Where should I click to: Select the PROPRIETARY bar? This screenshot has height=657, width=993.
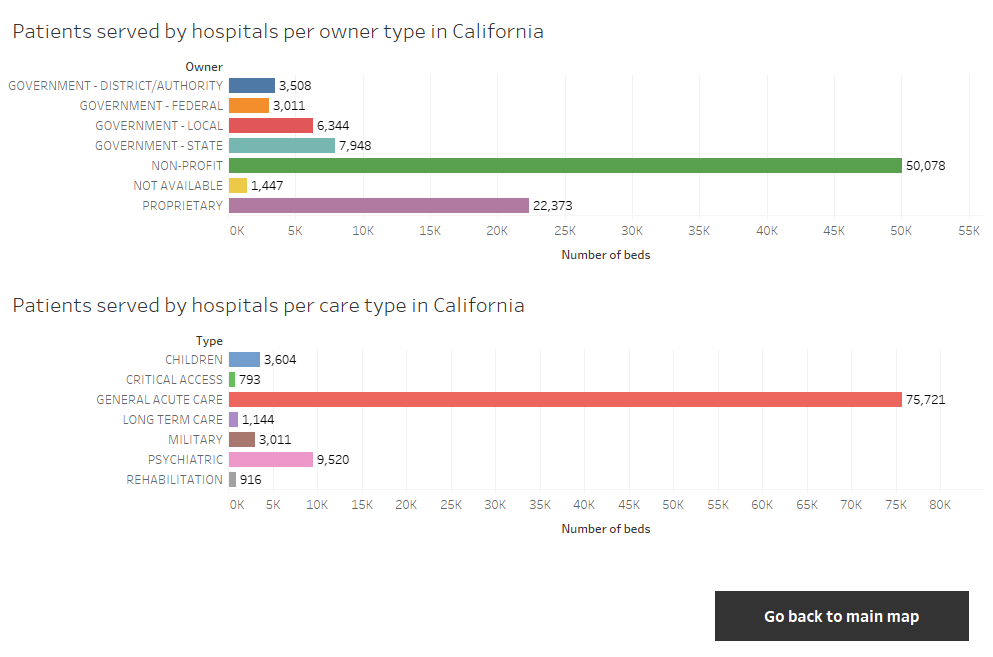point(380,205)
